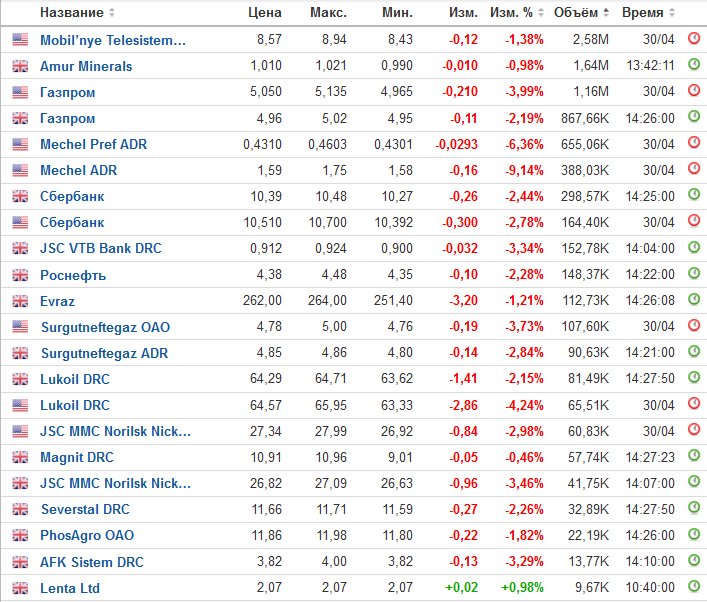The height and width of the screenshot is (602, 707).
Task: Open the Surgutneftegaz ADR link
Action: [x=105, y=354]
